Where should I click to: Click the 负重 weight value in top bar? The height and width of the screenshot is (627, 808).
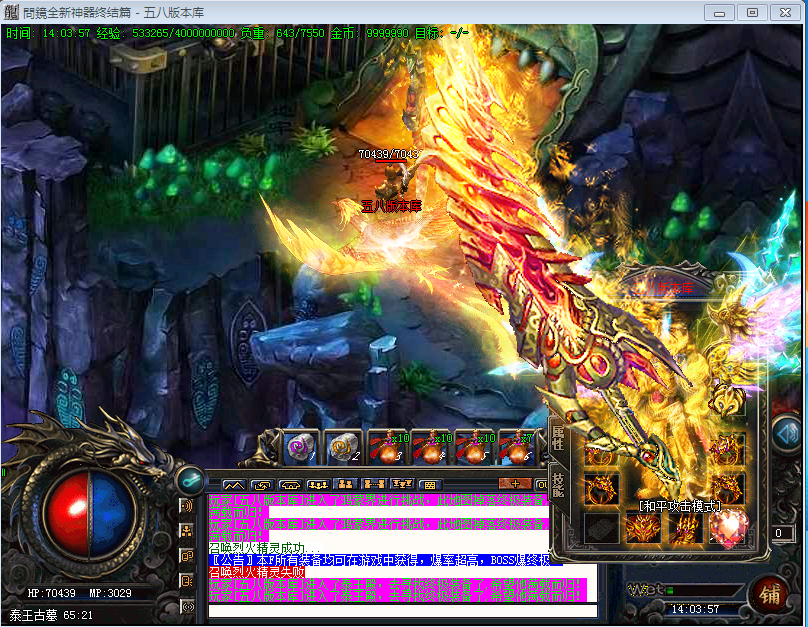click(282, 33)
